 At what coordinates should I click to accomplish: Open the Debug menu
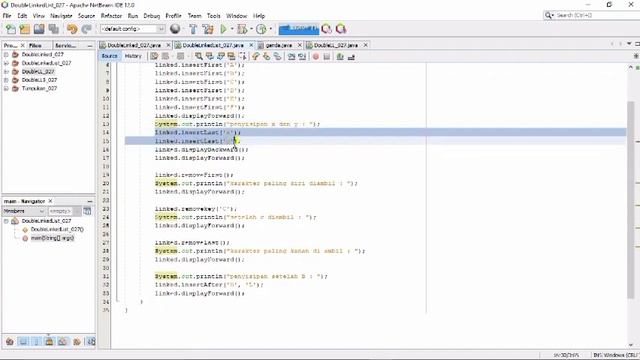coord(151,16)
